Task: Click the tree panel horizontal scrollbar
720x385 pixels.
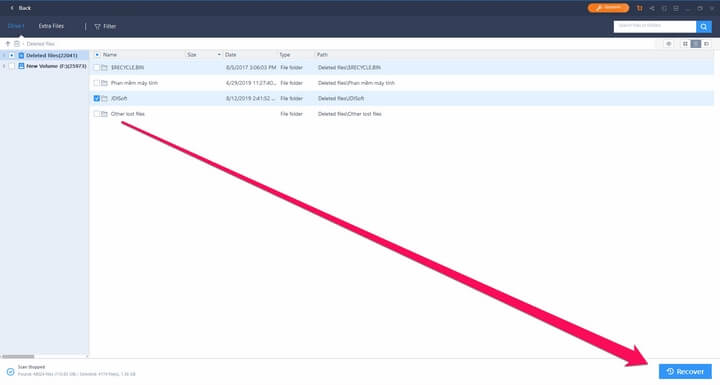Action: [18, 356]
